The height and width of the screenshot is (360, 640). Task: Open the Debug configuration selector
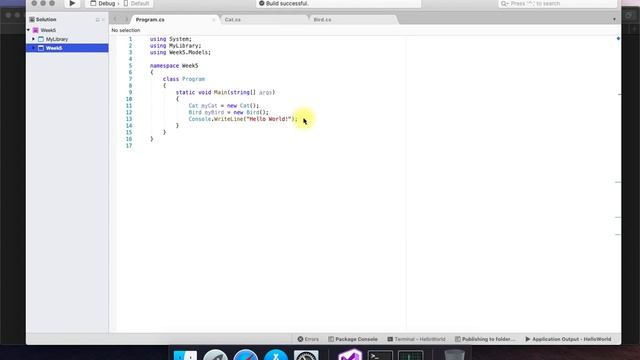point(103,3)
